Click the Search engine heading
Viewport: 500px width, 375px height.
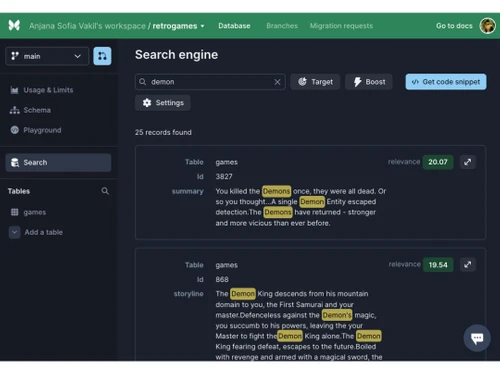[176, 55]
